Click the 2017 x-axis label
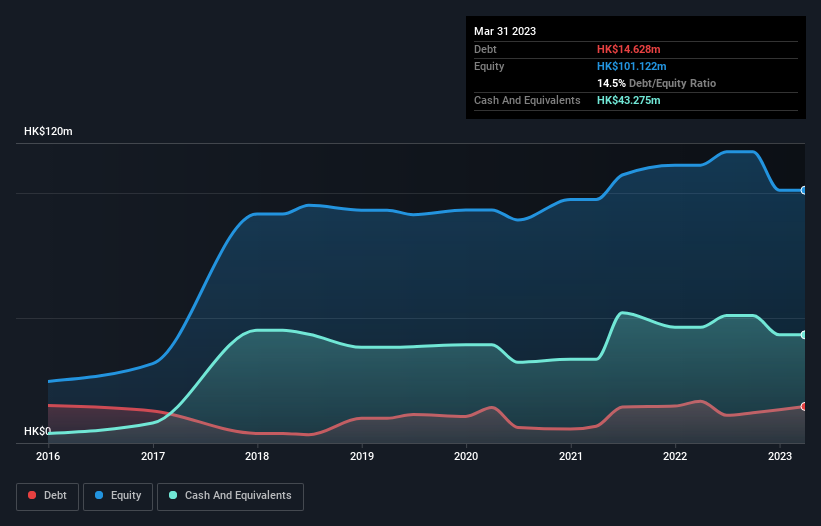This screenshot has width=821, height=526. point(153,456)
